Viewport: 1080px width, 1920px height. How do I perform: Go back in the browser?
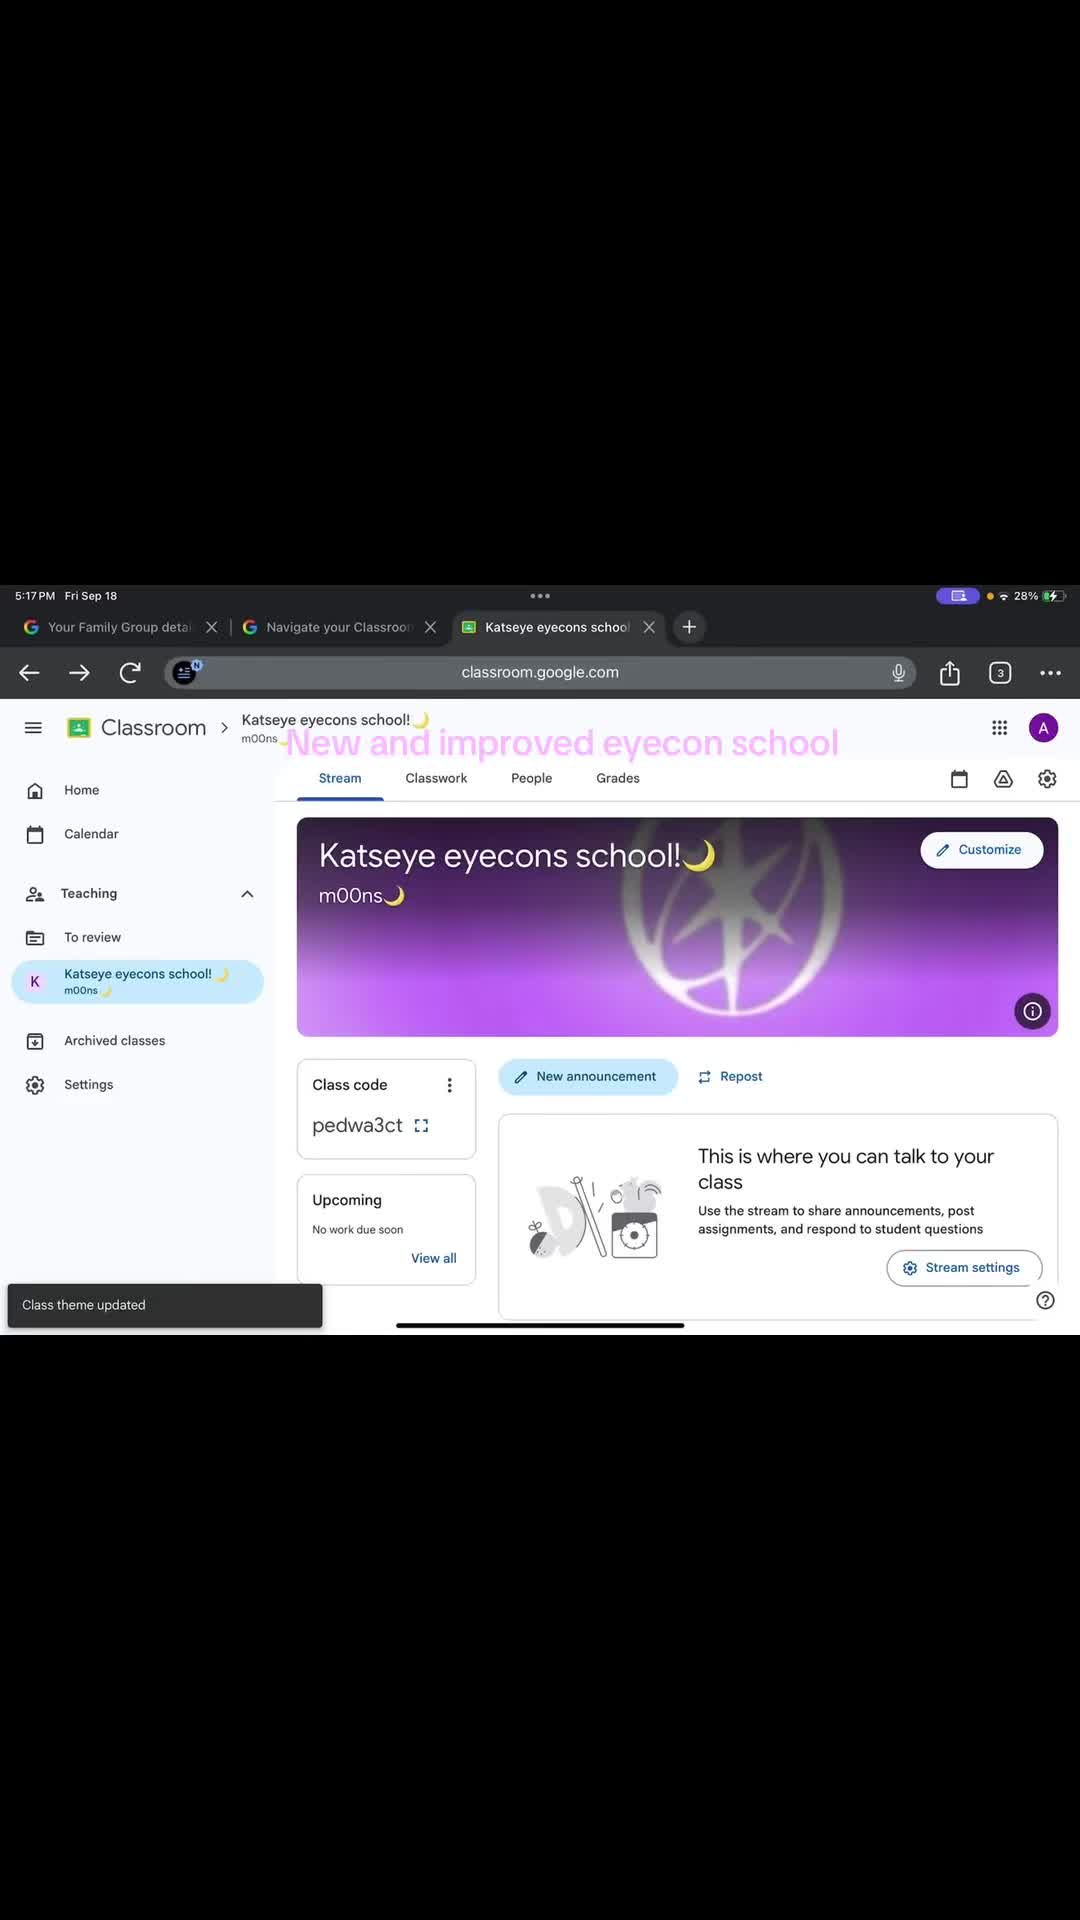point(29,673)
